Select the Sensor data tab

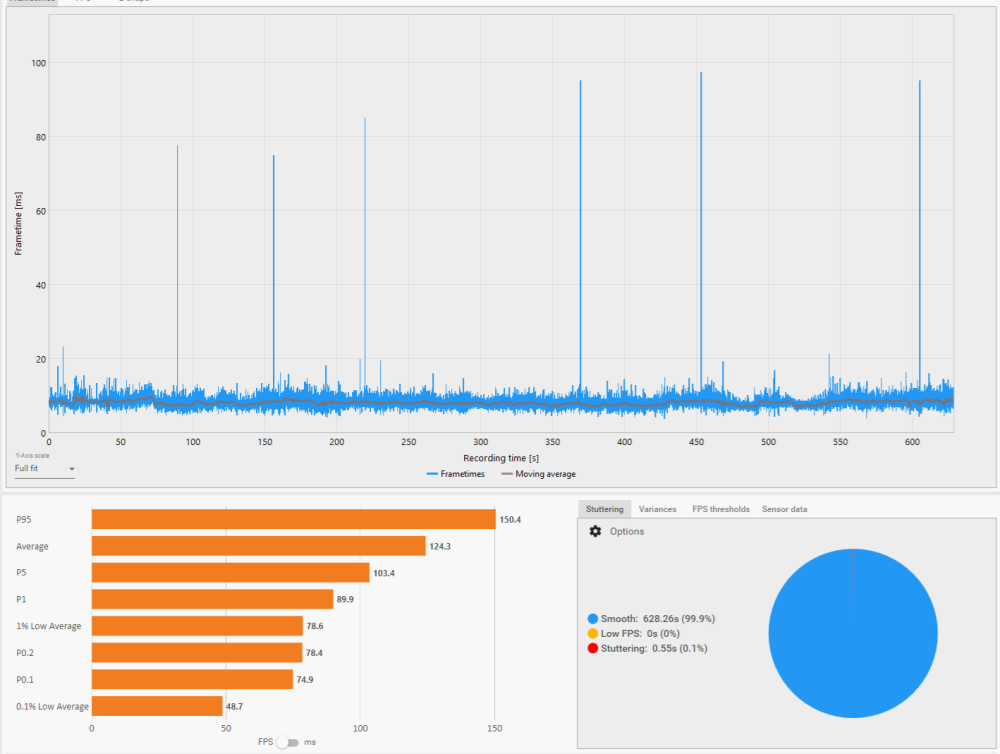tap(784, 509)
